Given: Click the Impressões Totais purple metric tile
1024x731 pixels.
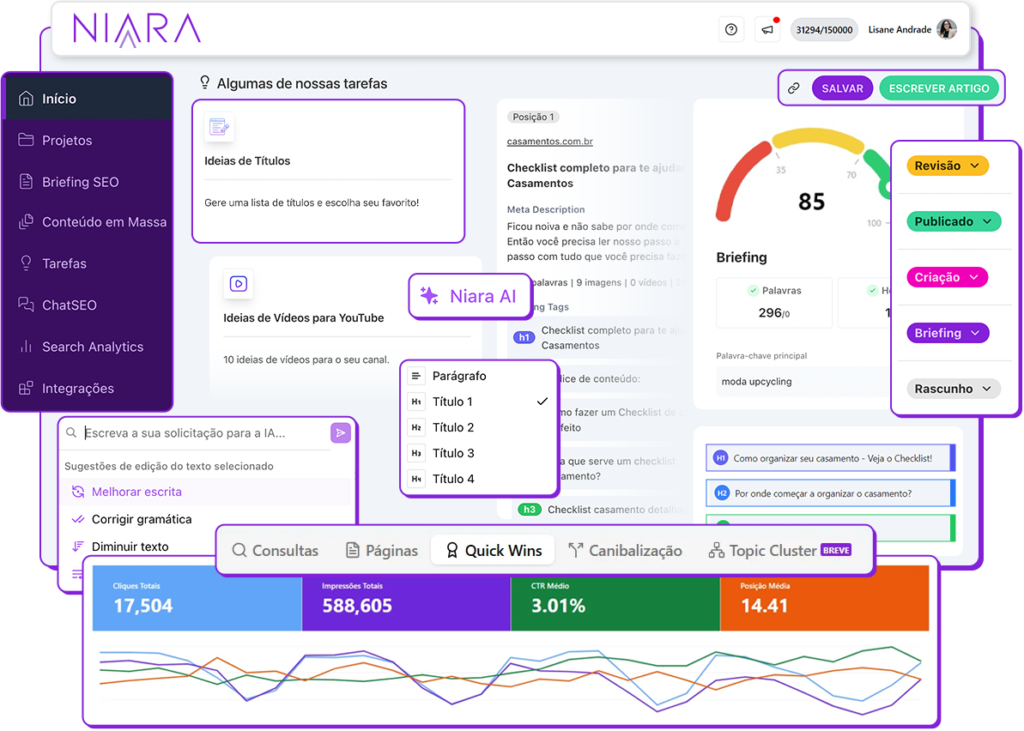Looking at the screenshot, I should [406, 598].
